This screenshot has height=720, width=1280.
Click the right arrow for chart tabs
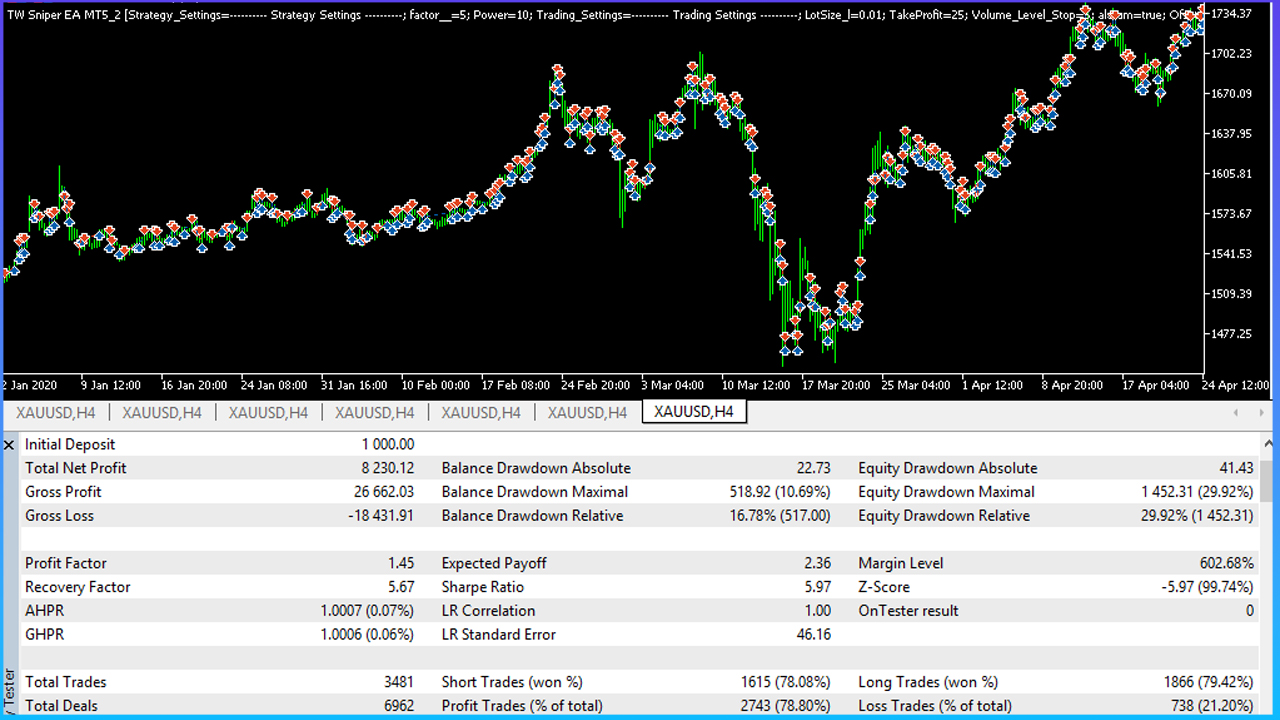click(x=1260, y=412)
